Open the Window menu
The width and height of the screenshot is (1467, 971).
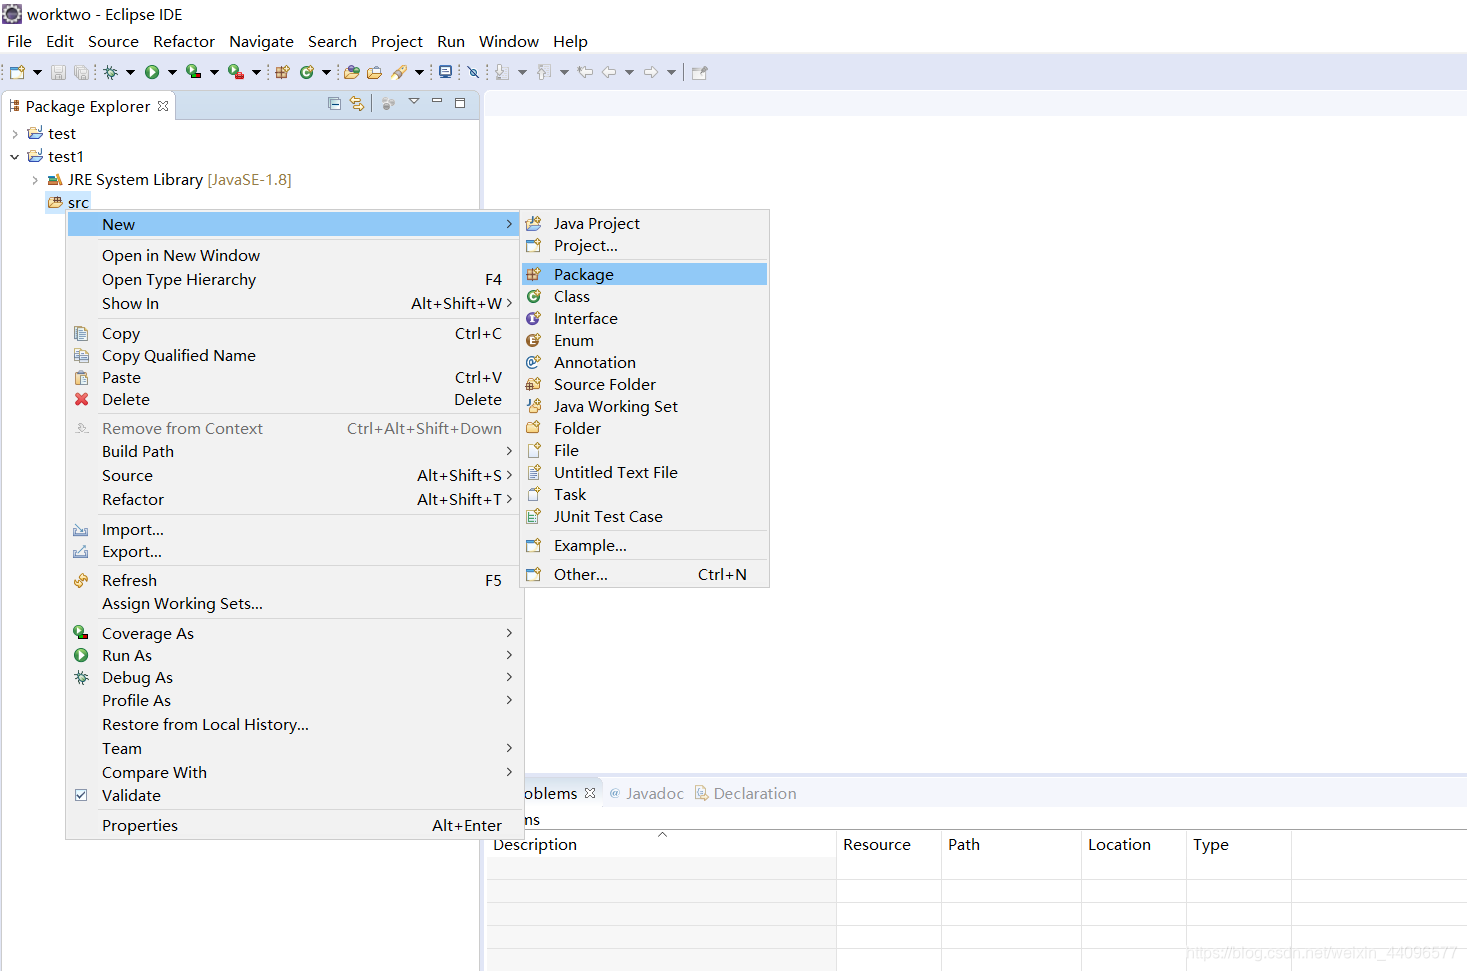tap(509, 42)
